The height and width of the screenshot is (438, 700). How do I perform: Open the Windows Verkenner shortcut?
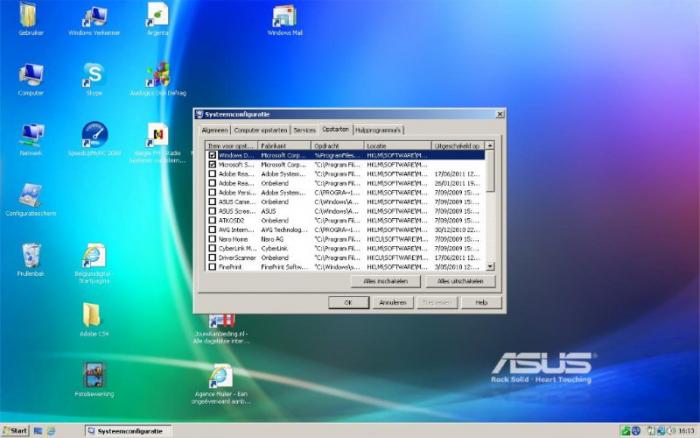click(94, 17)
